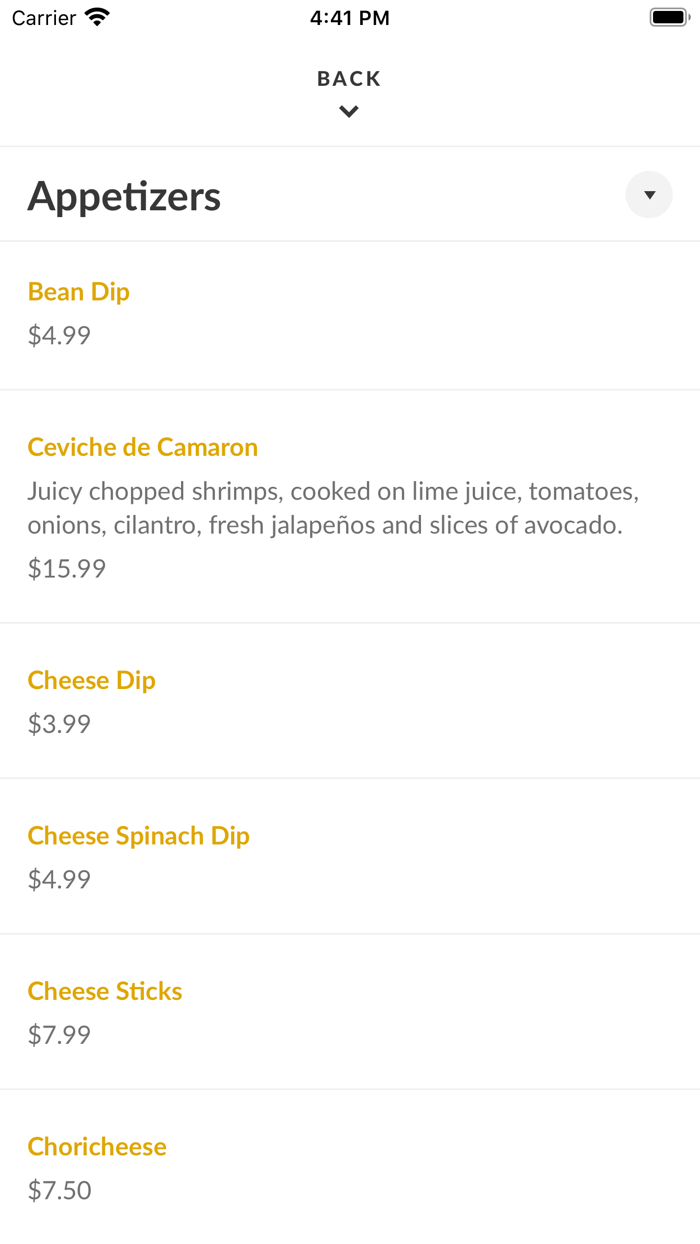Image resolution: width=700 pixels, height=1244 pixels.
Task: Open the Cheese Sticks item
Action: 105,991
